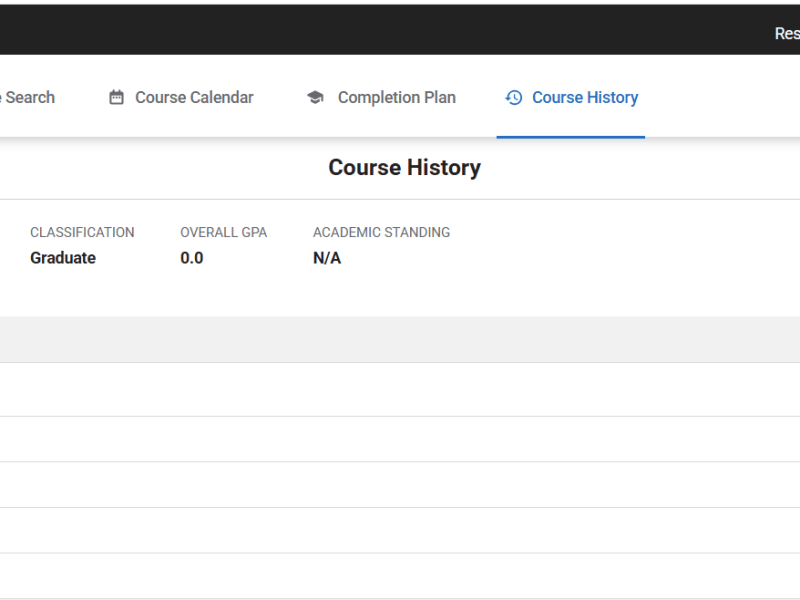The width and height of the screenshot is (800, 600).
Task: Click the history clock icon beside Course History
Action: 514,97
